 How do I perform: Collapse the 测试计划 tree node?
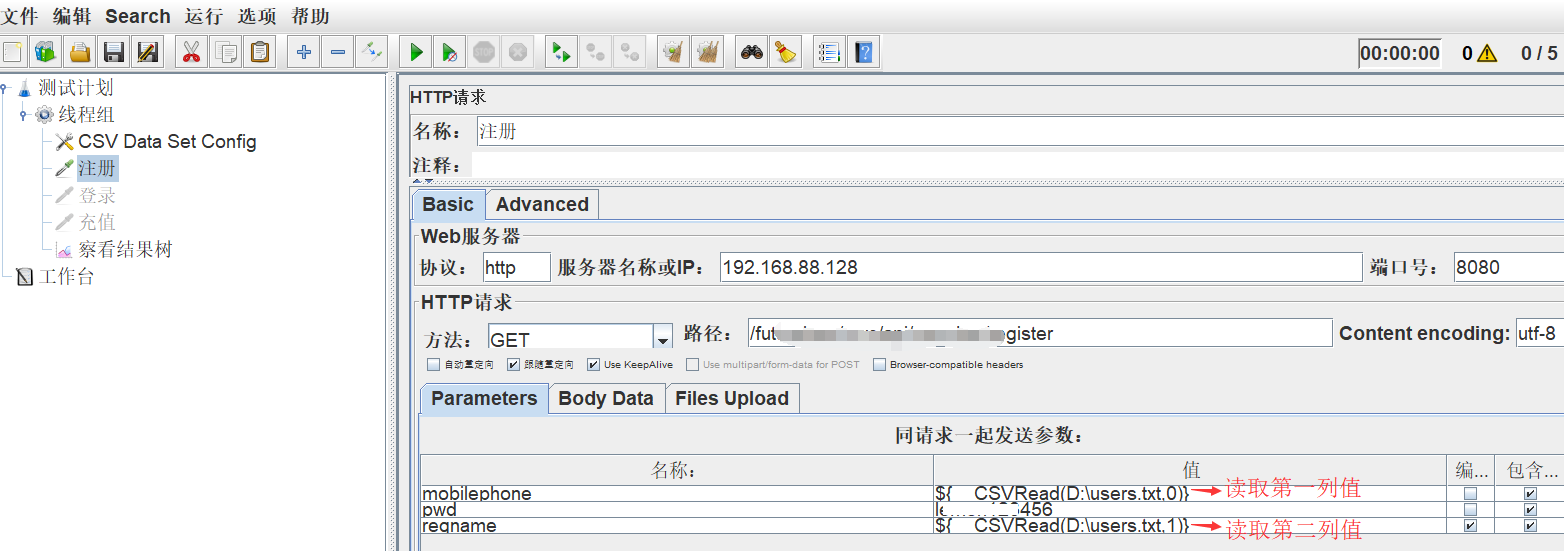click(5, 88)
